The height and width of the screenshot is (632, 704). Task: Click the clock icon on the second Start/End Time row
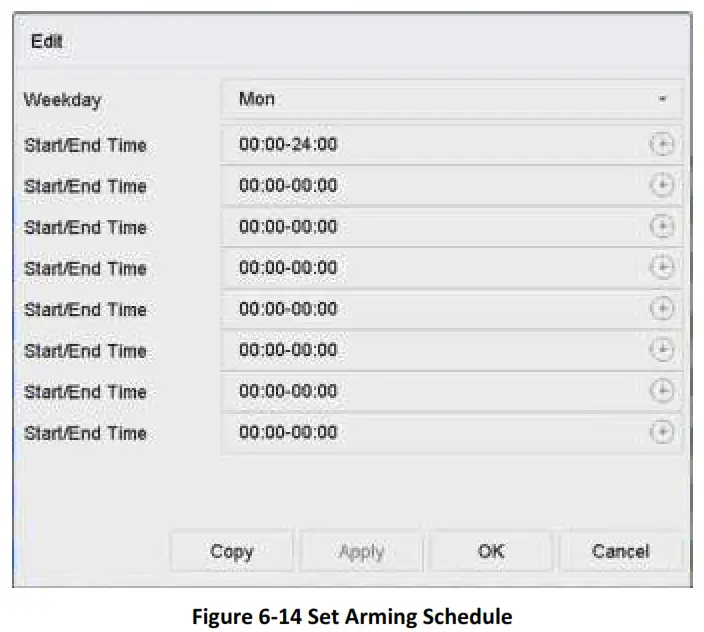(661, 186)
